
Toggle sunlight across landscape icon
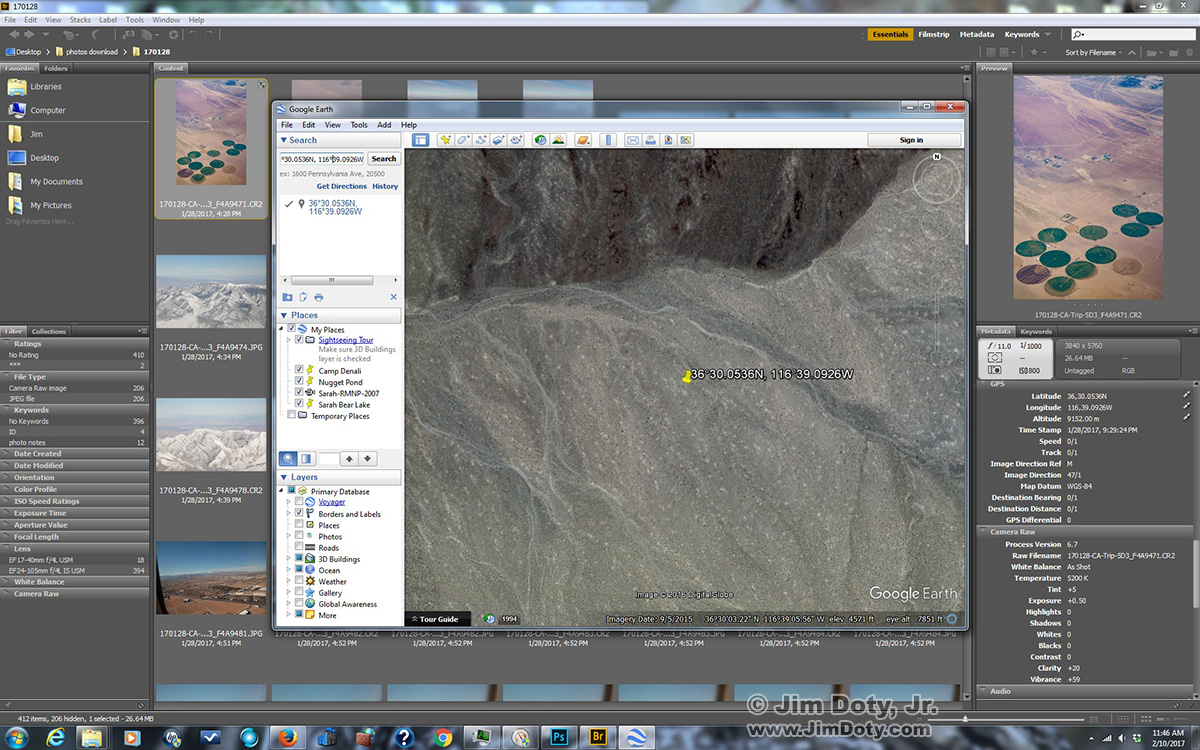click(558, 140)
